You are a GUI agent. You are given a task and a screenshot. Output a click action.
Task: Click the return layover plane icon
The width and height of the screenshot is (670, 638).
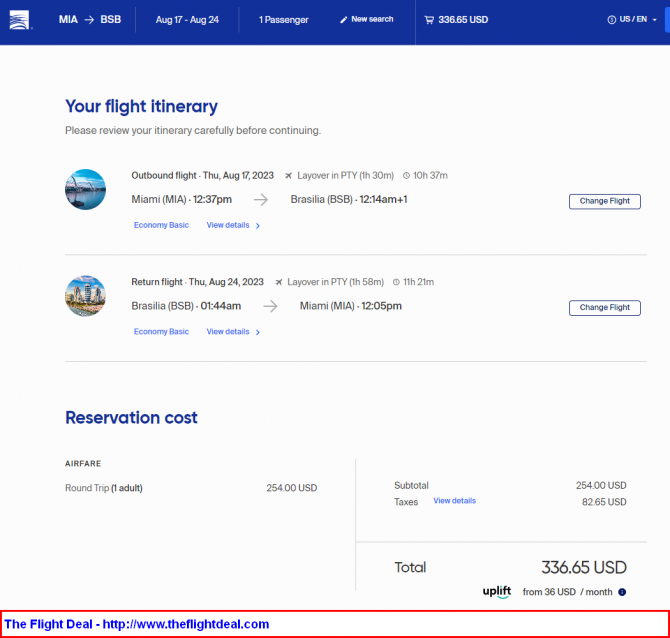(x=279, y=282)
